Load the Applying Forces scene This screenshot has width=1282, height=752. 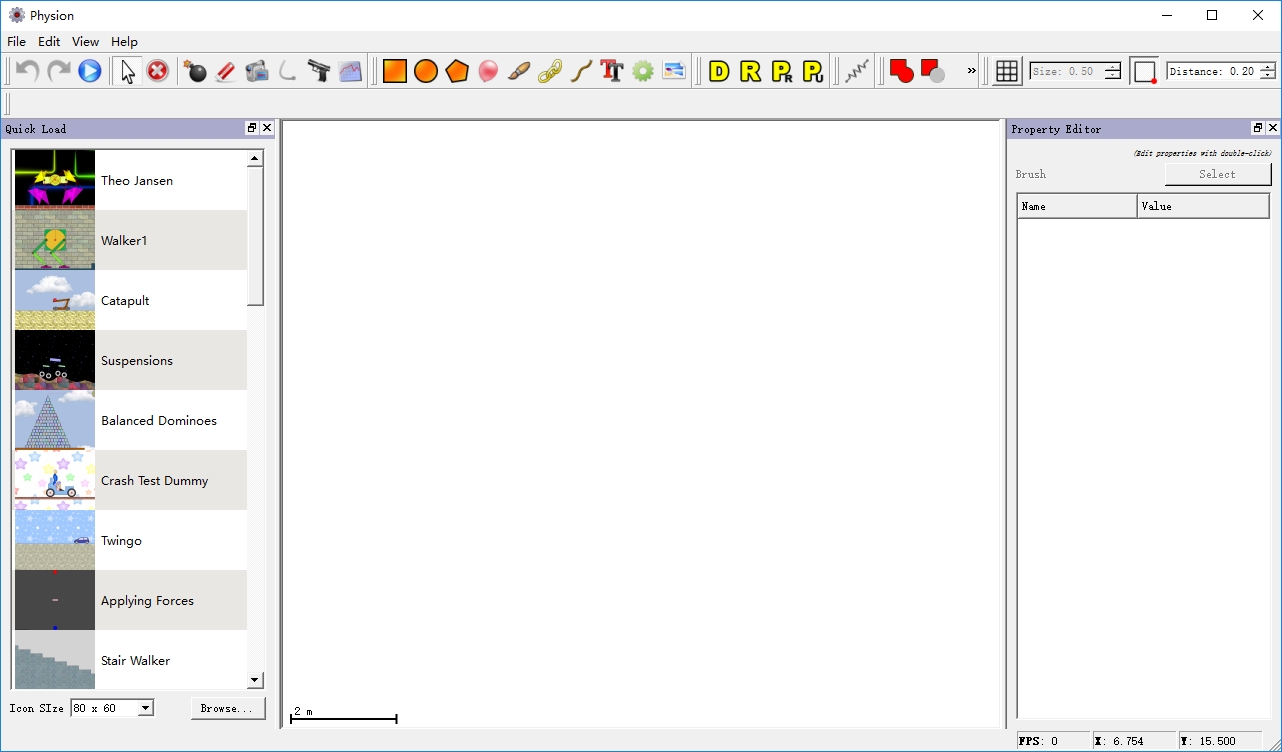pyautogui.click(x=130, y=600)
